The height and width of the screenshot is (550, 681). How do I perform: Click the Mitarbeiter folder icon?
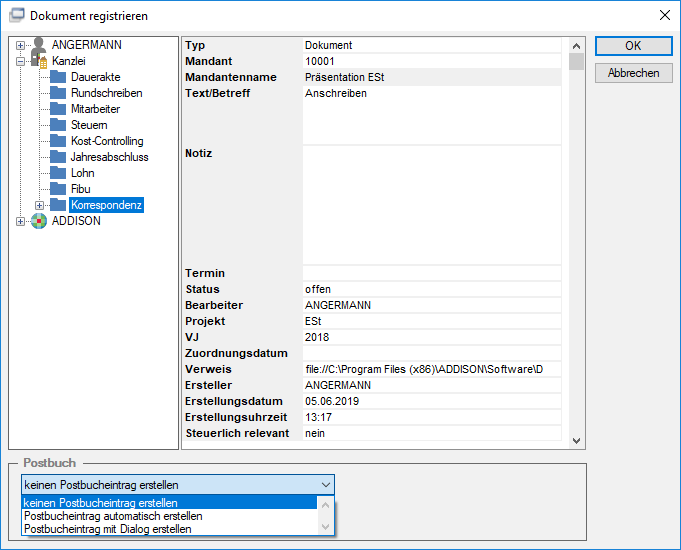(x=58, y=109)
